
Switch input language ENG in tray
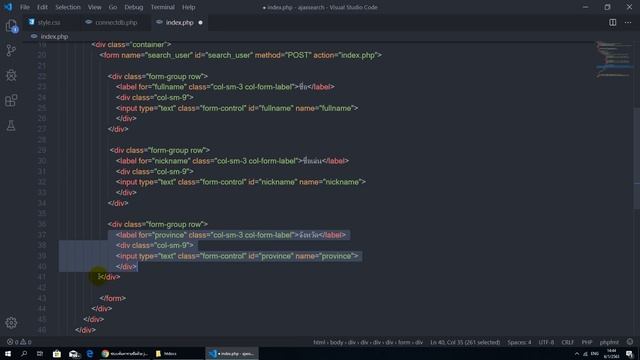coord(595,353)
